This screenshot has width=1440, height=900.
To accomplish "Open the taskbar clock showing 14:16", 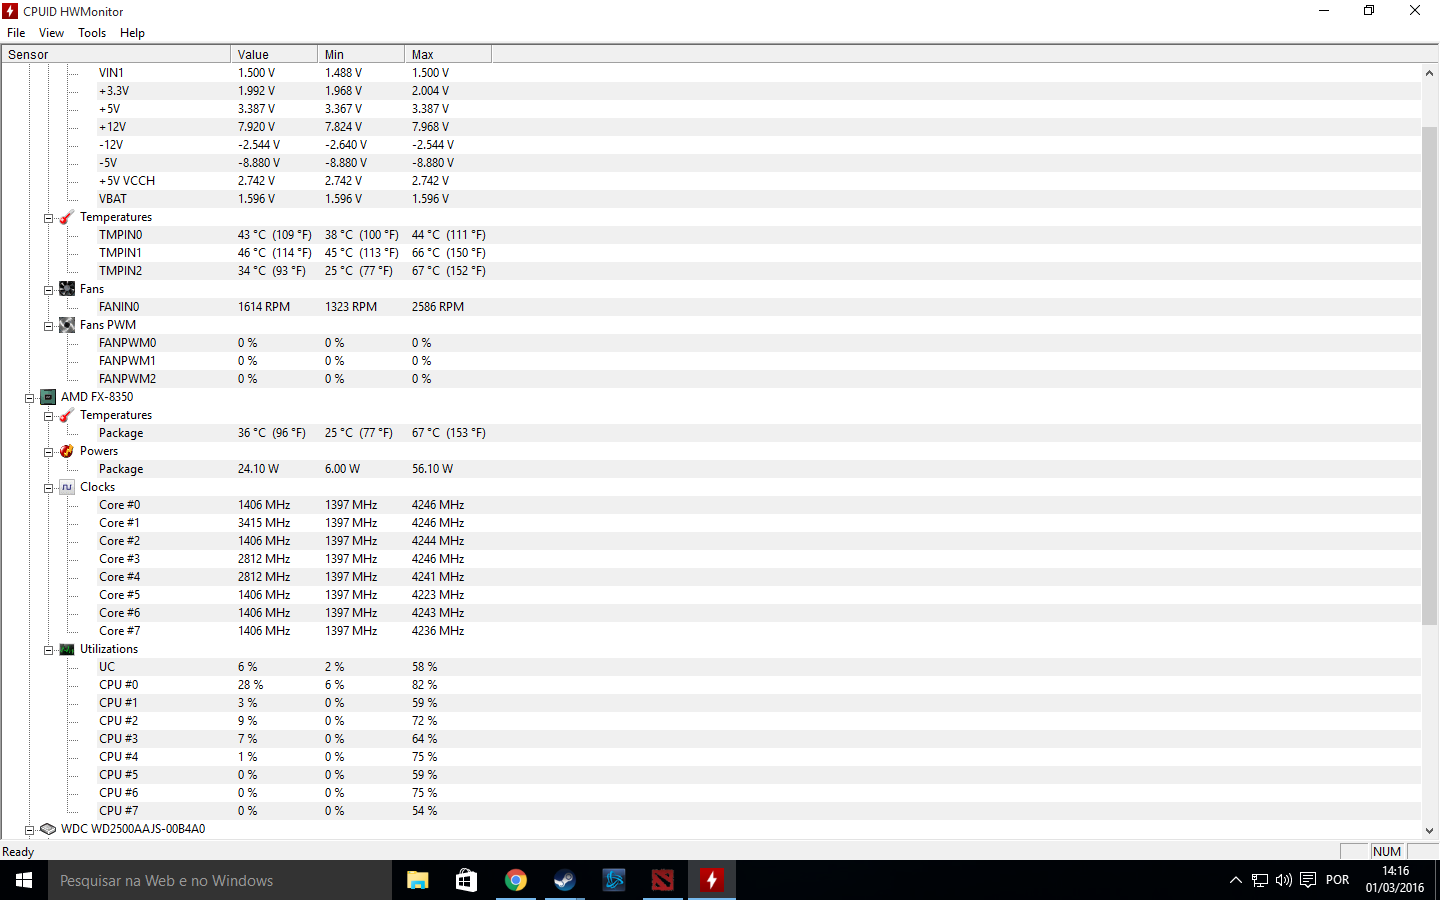I will (1395, 880).
